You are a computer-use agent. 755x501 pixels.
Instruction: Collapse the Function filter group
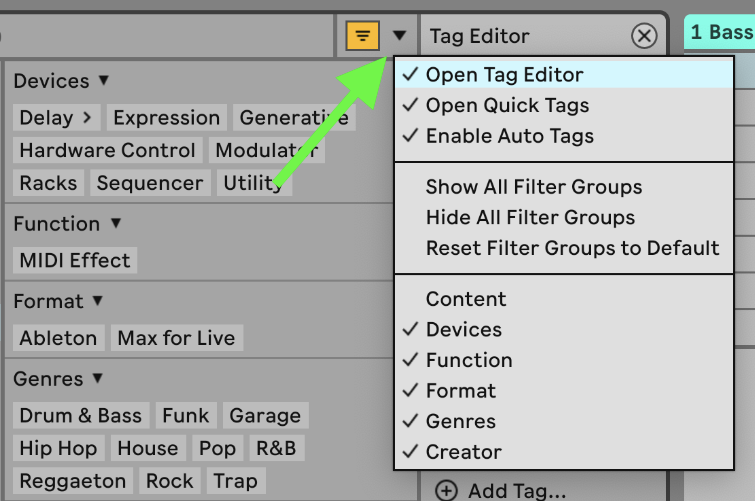coord(115,224)
